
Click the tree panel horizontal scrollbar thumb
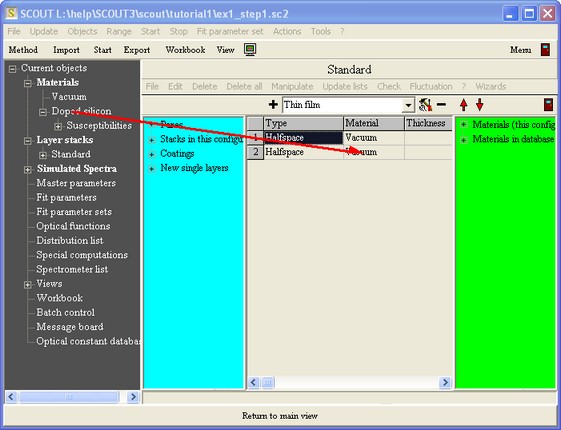click(x=69, y=397)
